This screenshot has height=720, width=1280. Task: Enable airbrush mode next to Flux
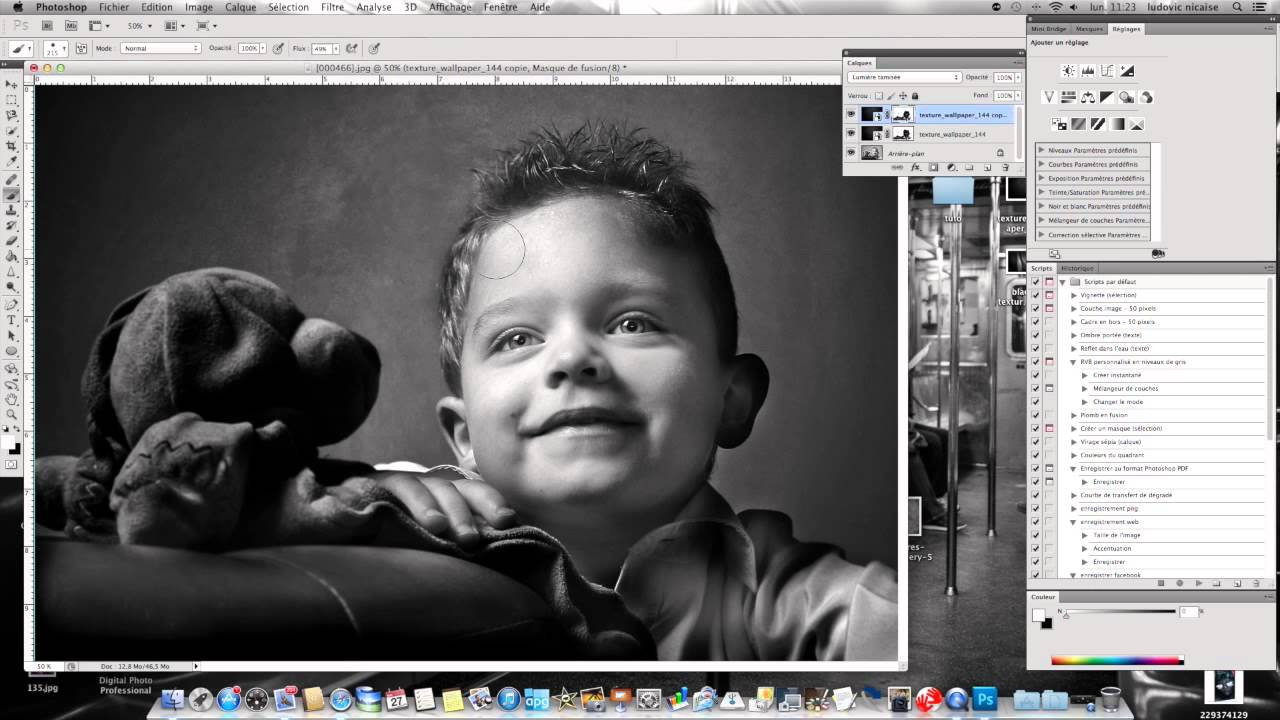point(352,48)
